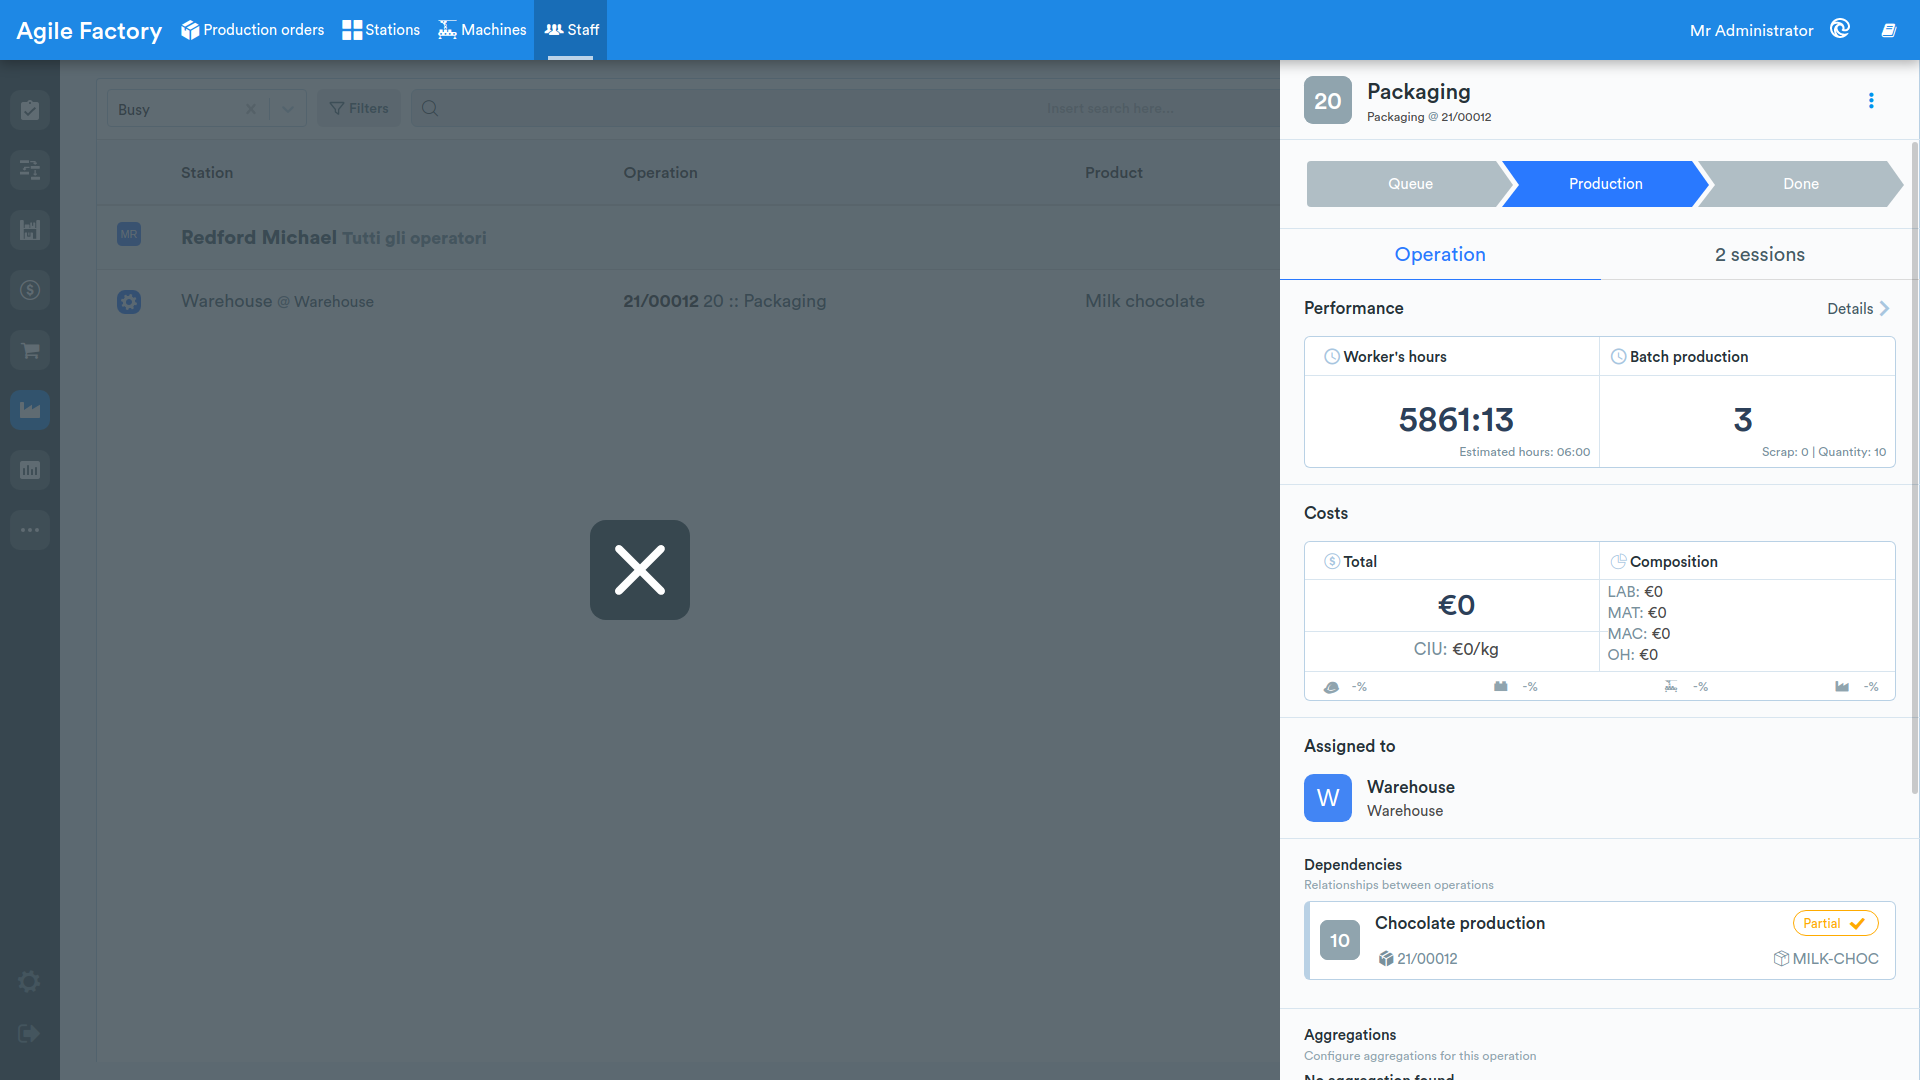
Task: Switch to the Operation tab
Action: pyautogui.click(x=1440, y=254)
